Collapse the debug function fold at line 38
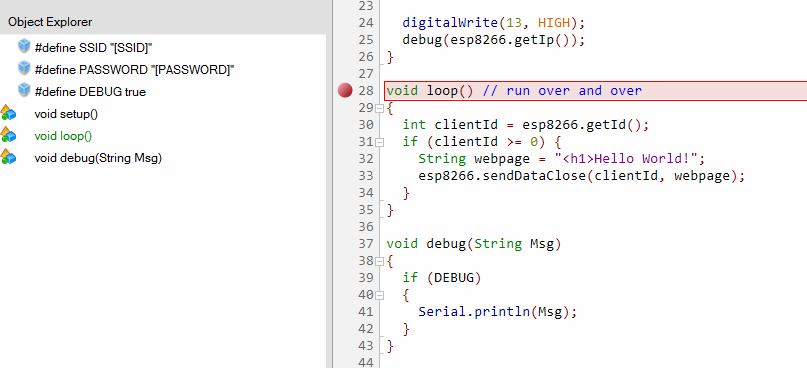Image resolution: width=807 pixels, height=368 pixels. [x=379, y=261]
